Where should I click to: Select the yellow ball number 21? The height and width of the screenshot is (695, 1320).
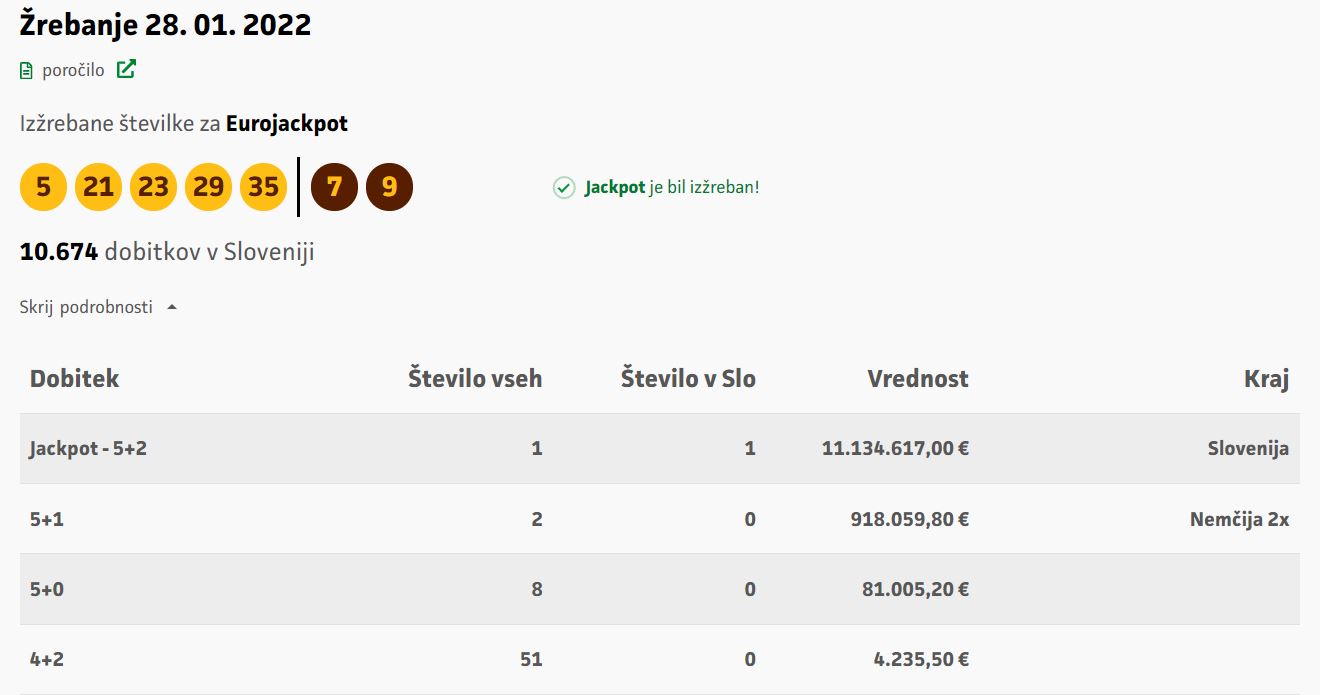[x=98, y=187]
